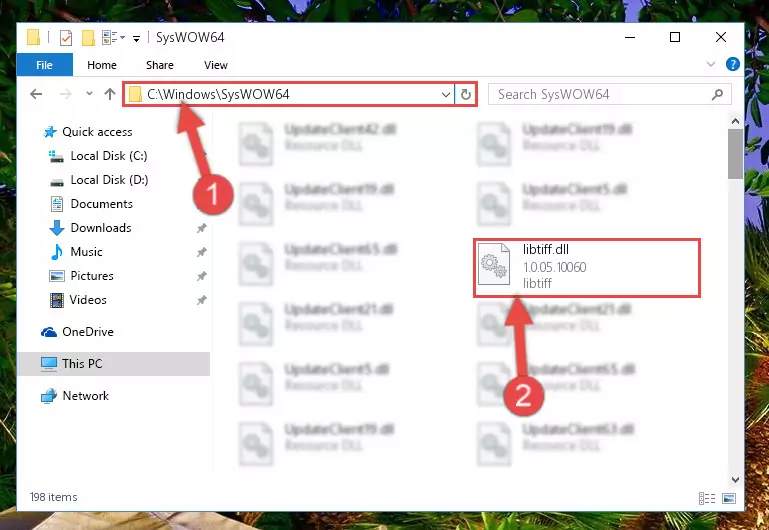Viewport: 769px width, 530px height.
Task: Go up one folder level
Action: 110,94
